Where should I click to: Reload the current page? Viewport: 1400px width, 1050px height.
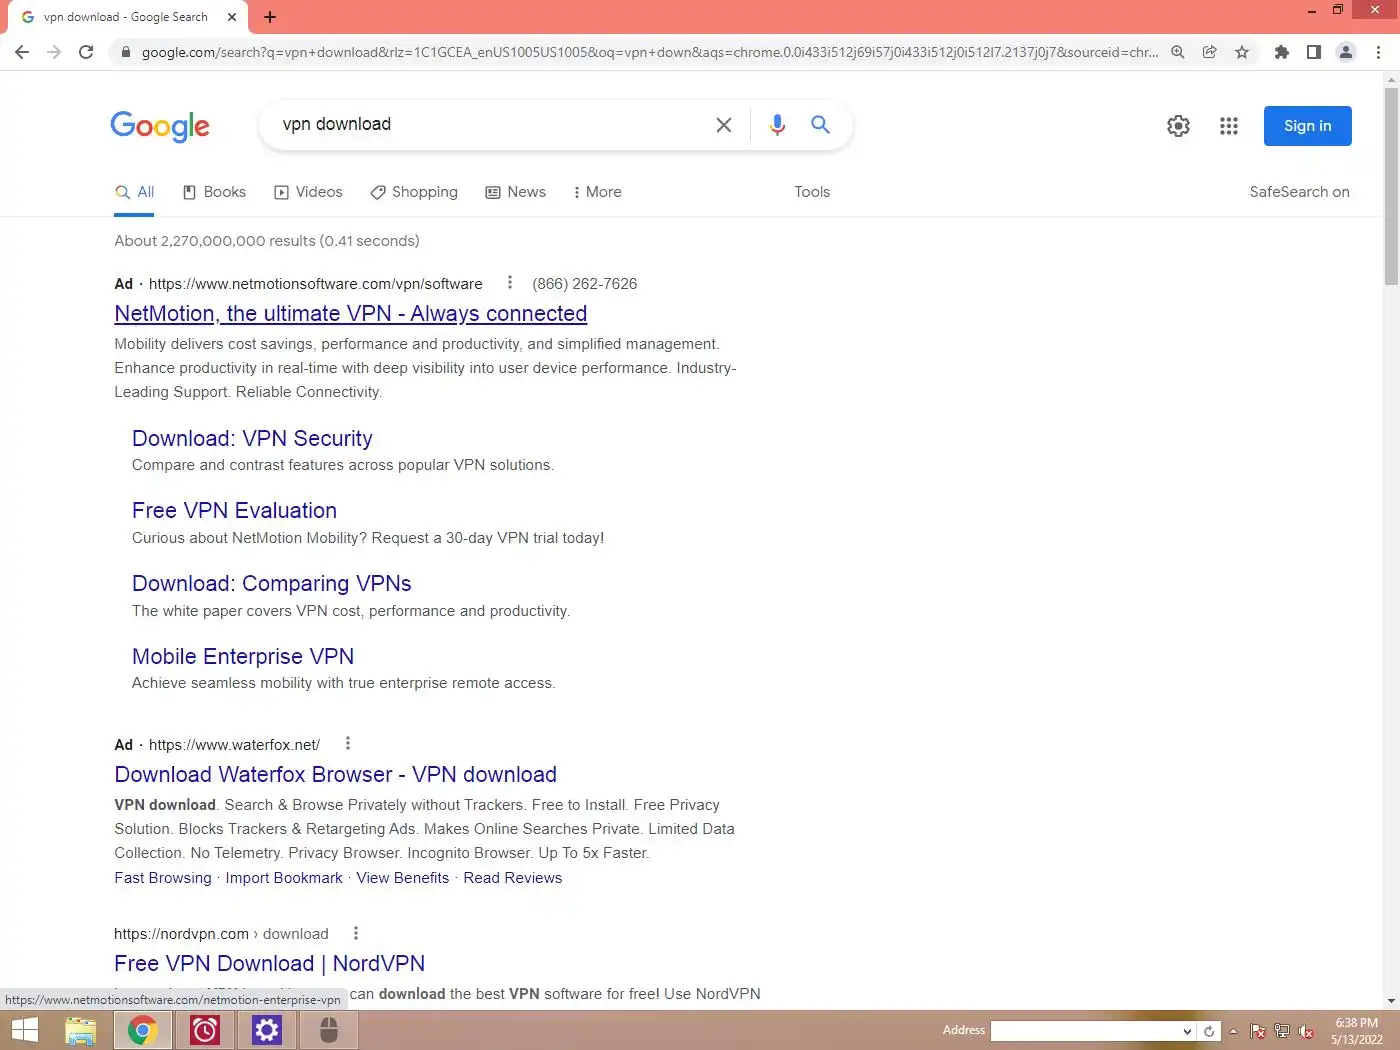point(86,52)
